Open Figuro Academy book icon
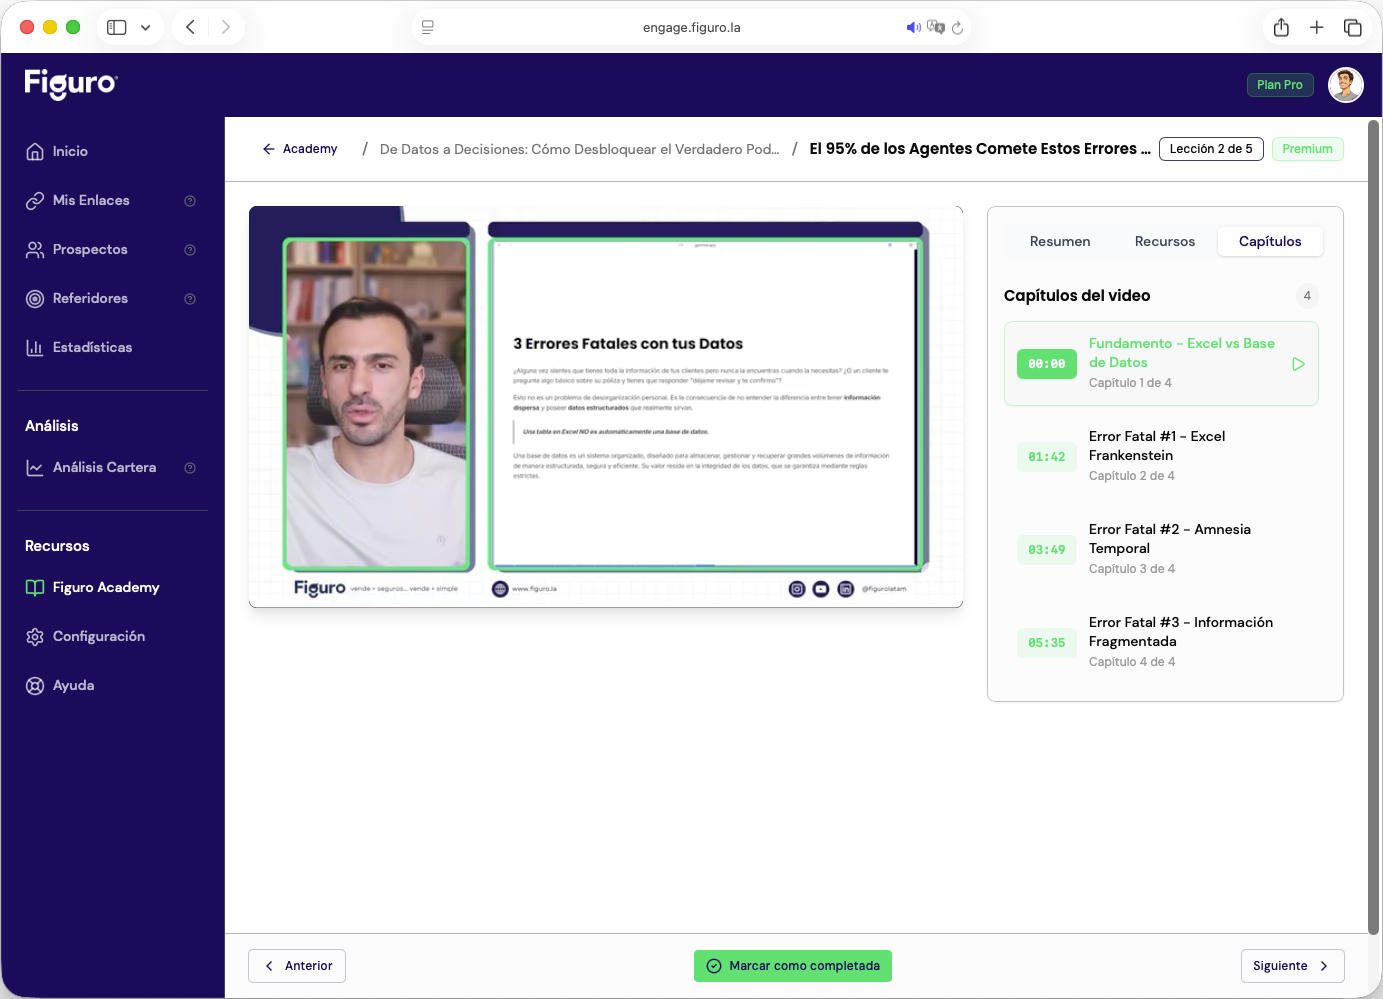This screenshot has width=1383, height=999. click(x=36, y=587)
